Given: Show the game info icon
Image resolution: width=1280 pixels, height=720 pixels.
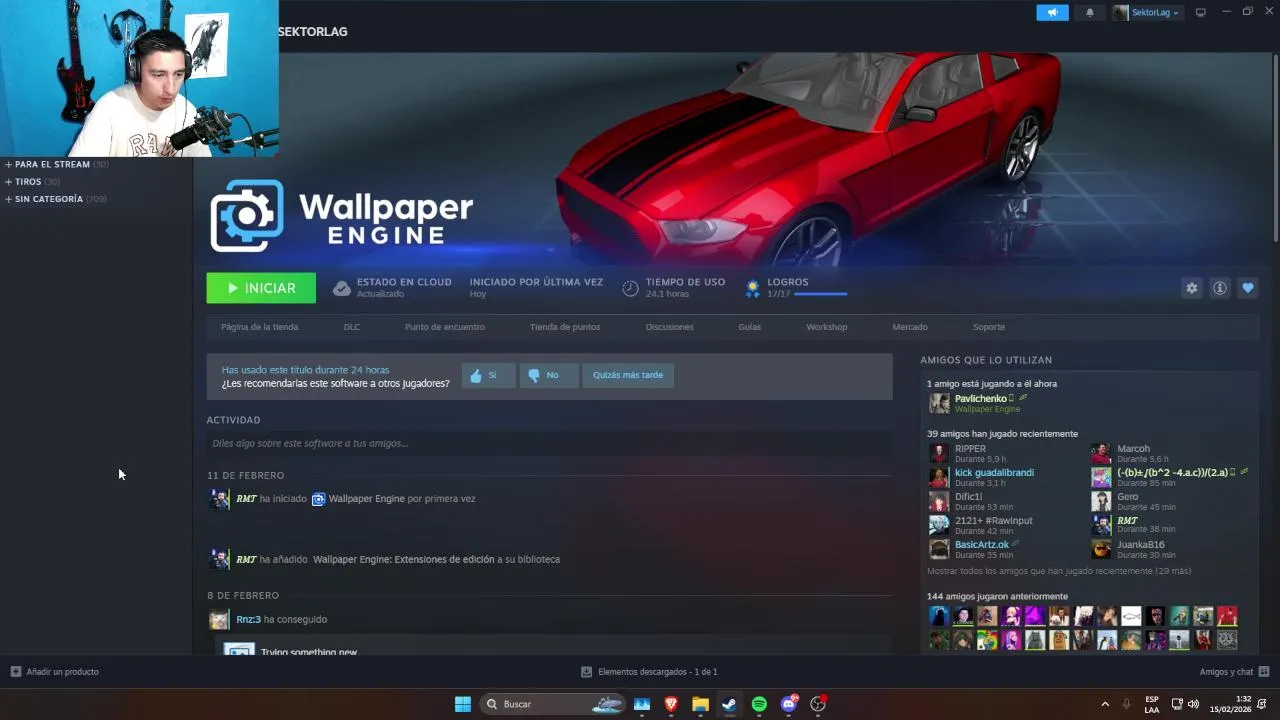Looking at the screenshot, I should pyautogui.click(x=1219, y=288).
